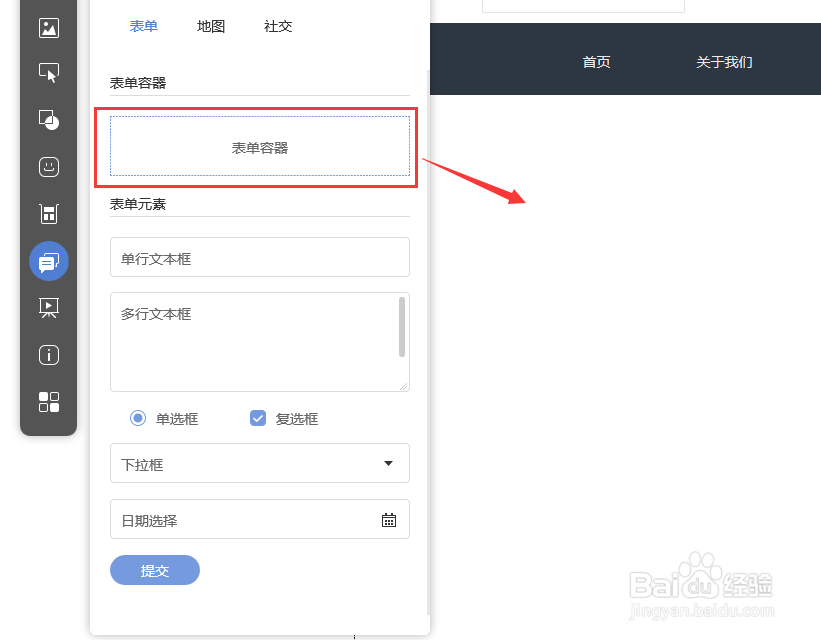Image resolution: width=821 pixels, height=640 pixels.
Task: Open 关于我们 in the page navigation
Action: pos(724,62)
